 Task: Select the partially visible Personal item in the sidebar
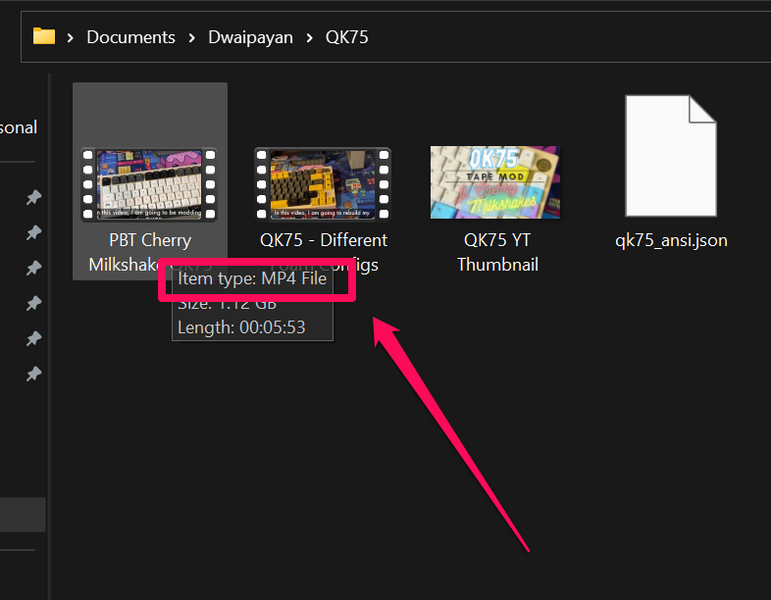[x=19, y=128]
